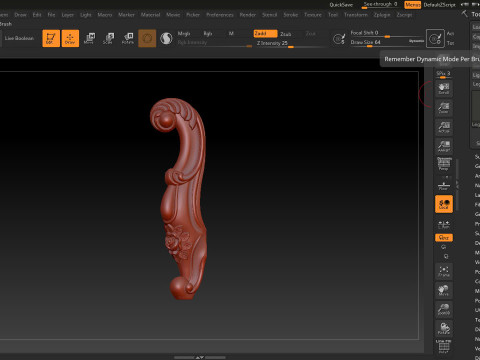Click the orange Menus button
Viewport: 480px width, 360px height.
click(413, 5)
